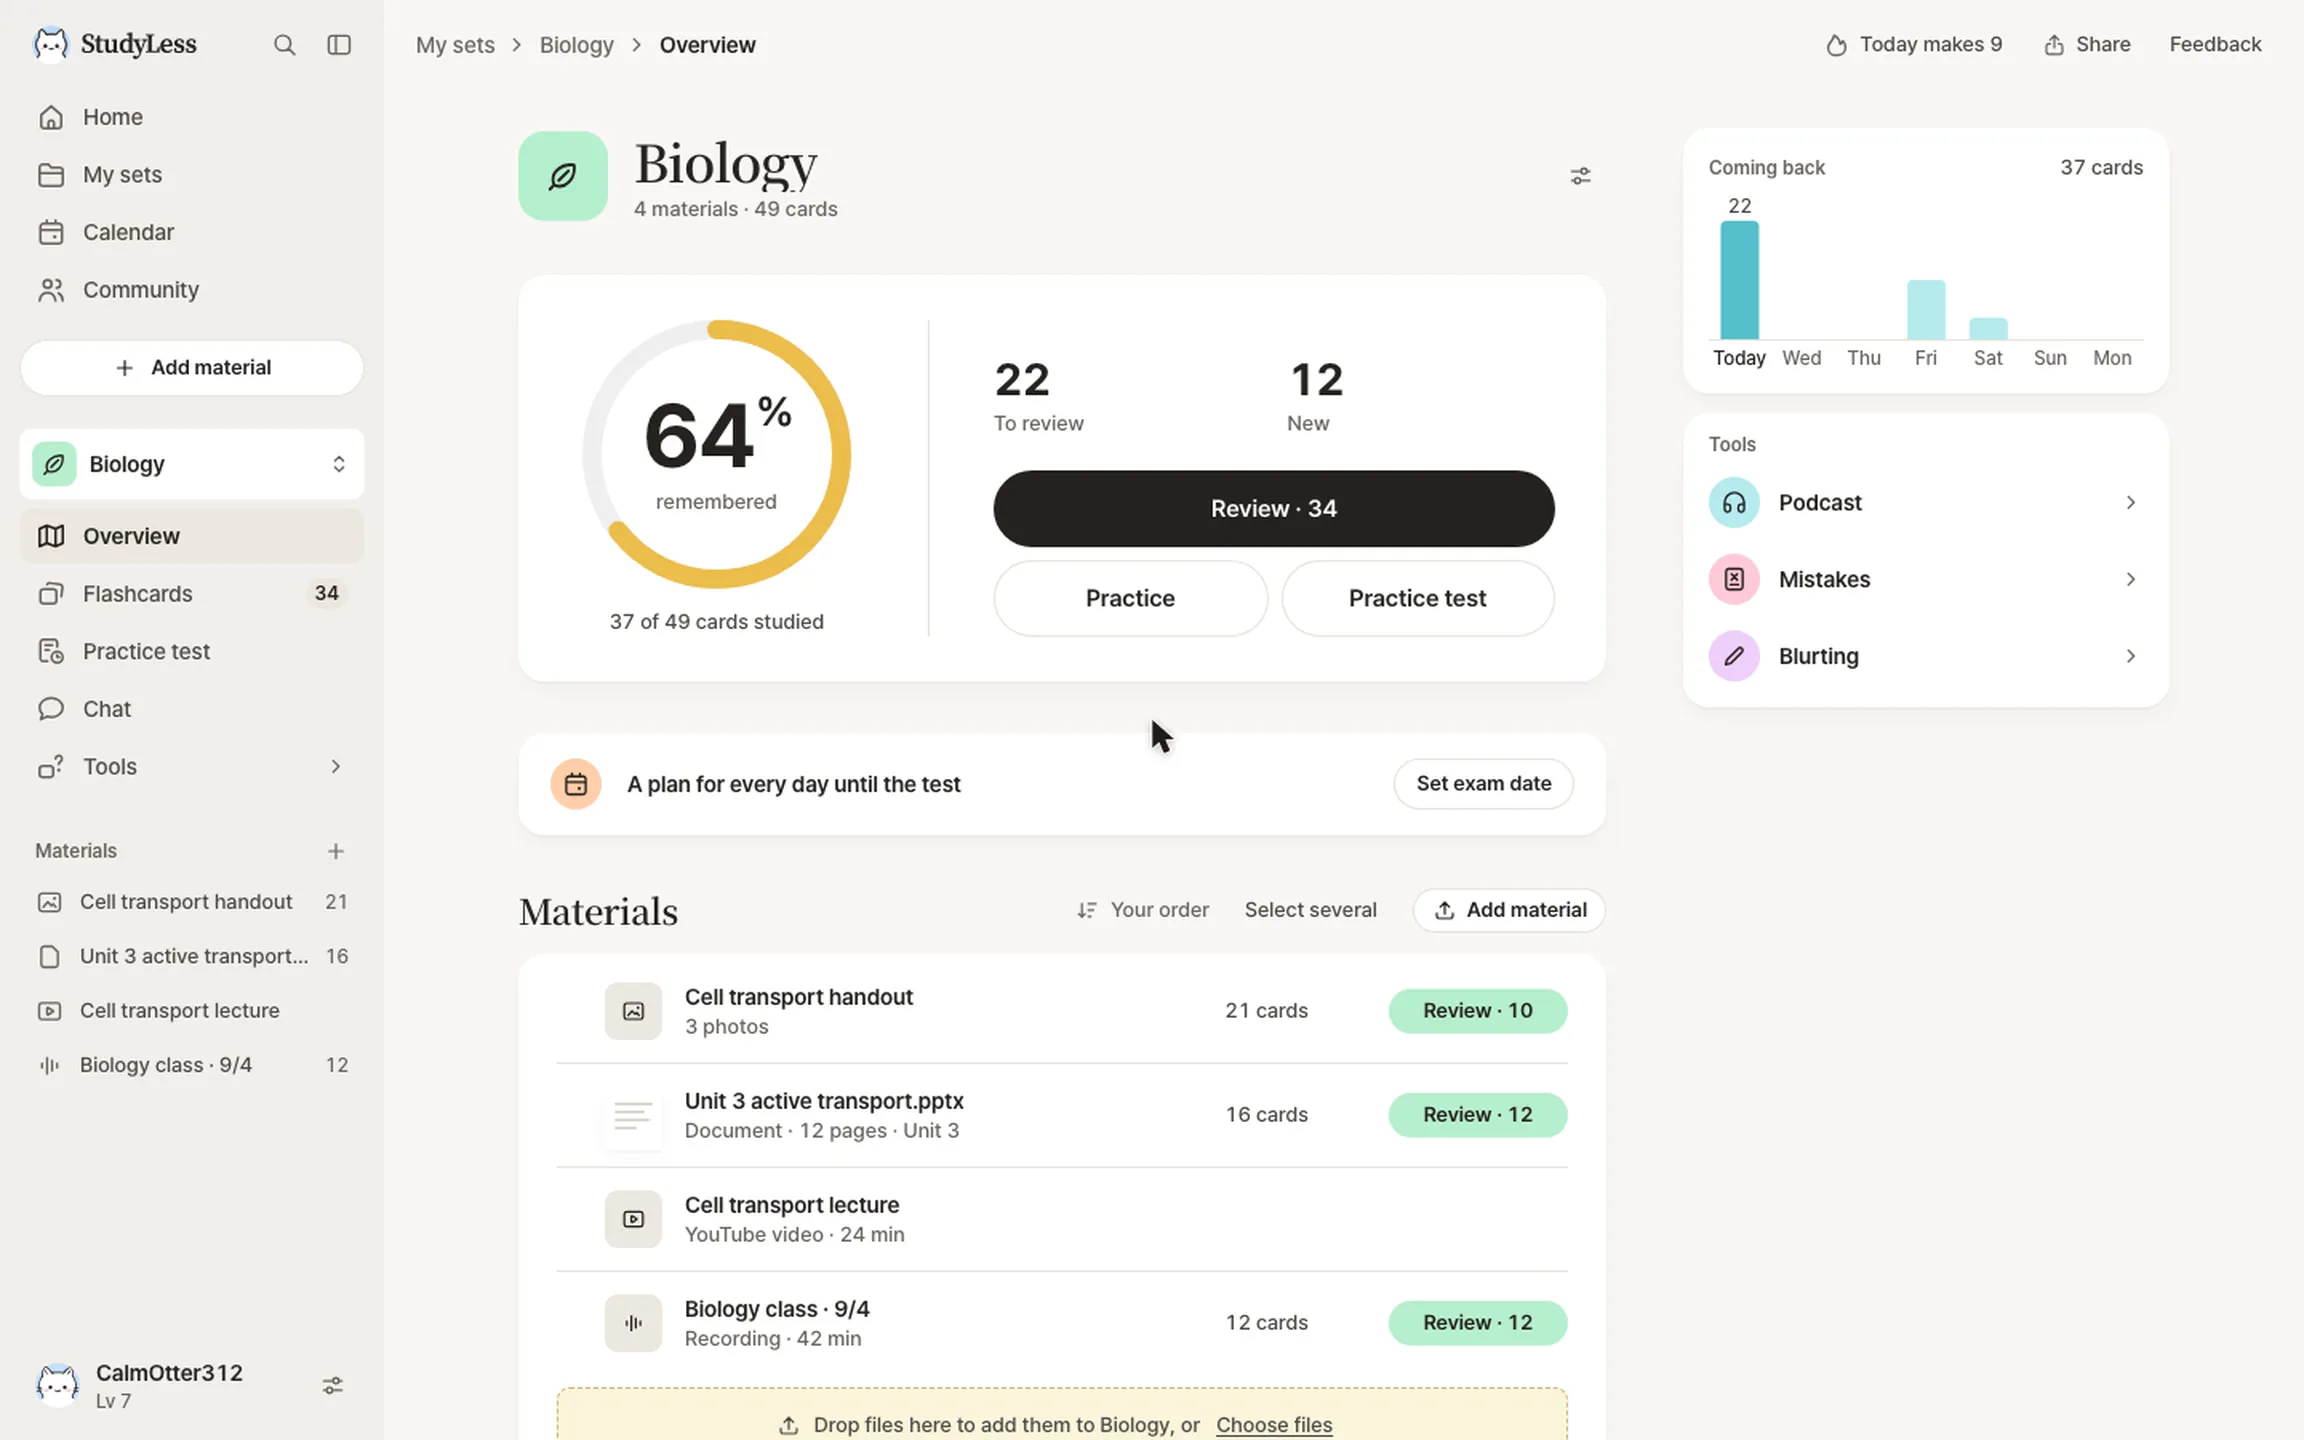The height and width of the screenshot is (1440, 2304).
Task: Click the Mistakes tool icon
Action: click(1734, 580)
